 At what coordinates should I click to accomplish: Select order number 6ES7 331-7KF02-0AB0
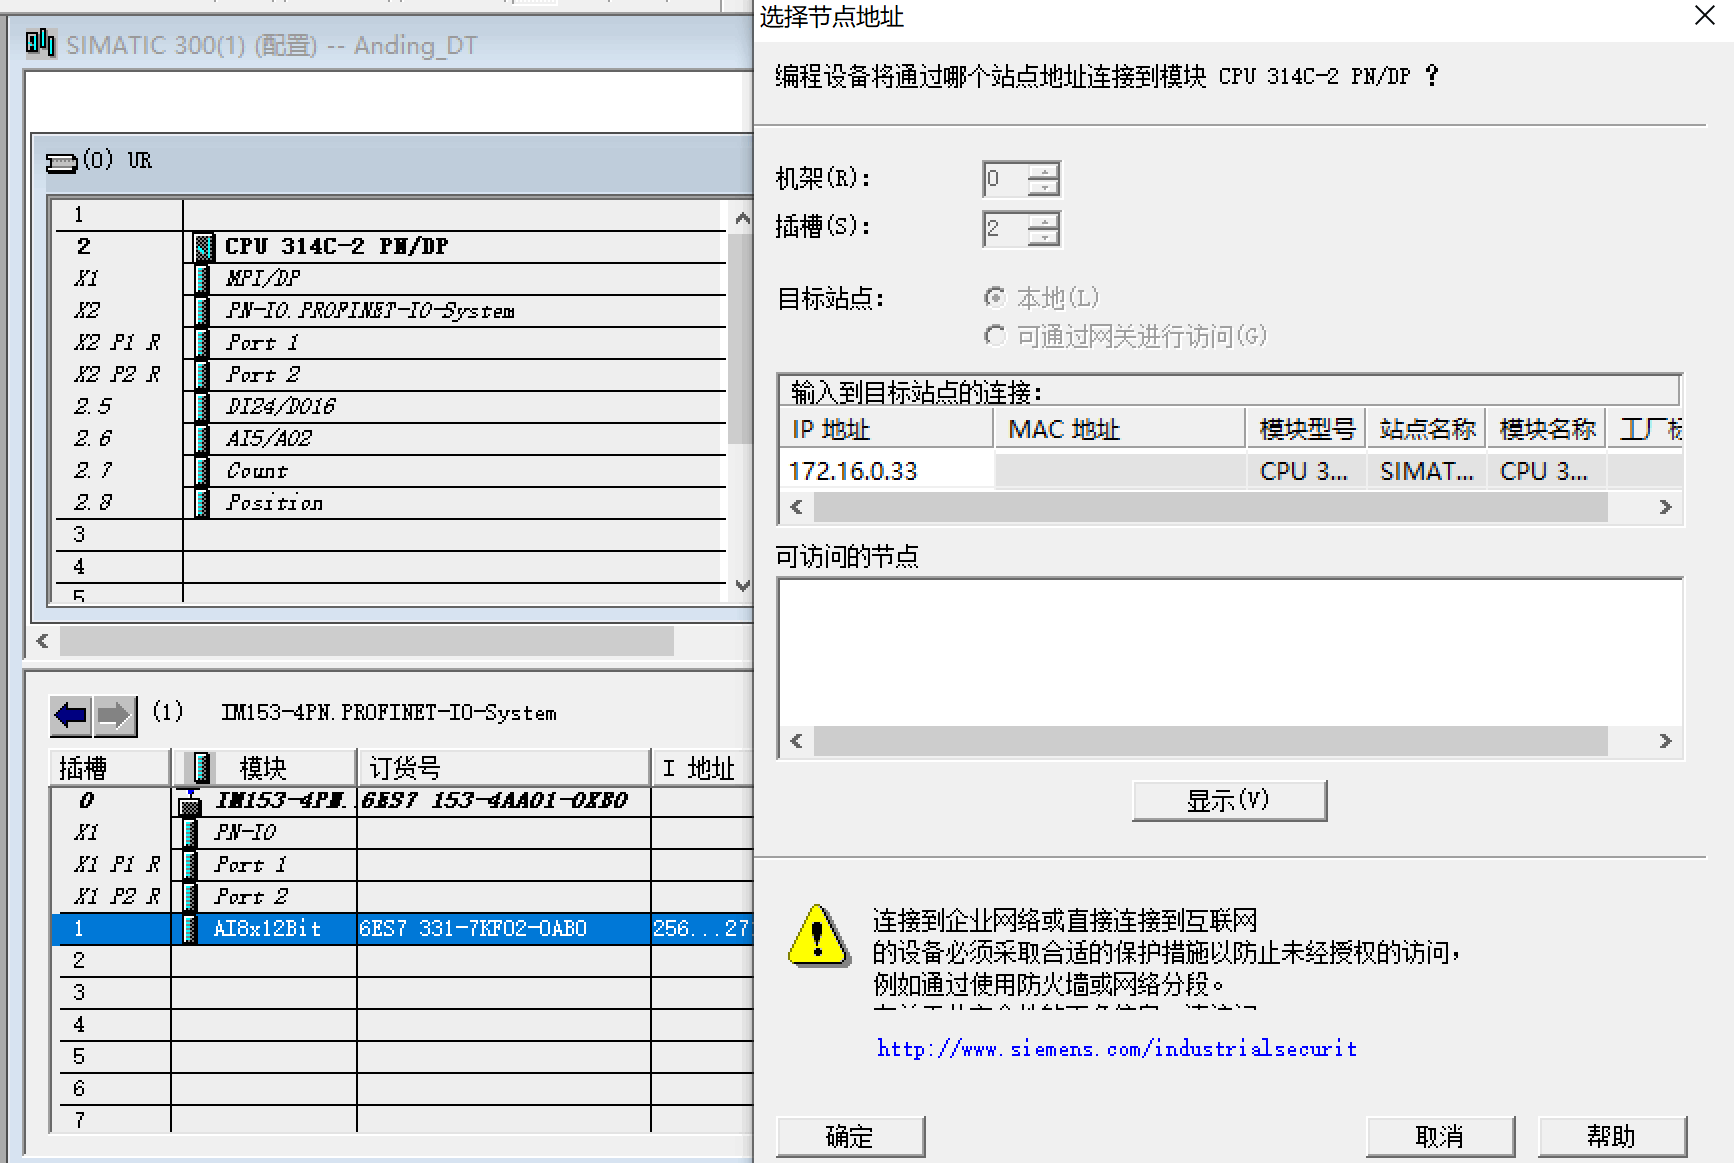pyautogui.click(x=504, y=928)
